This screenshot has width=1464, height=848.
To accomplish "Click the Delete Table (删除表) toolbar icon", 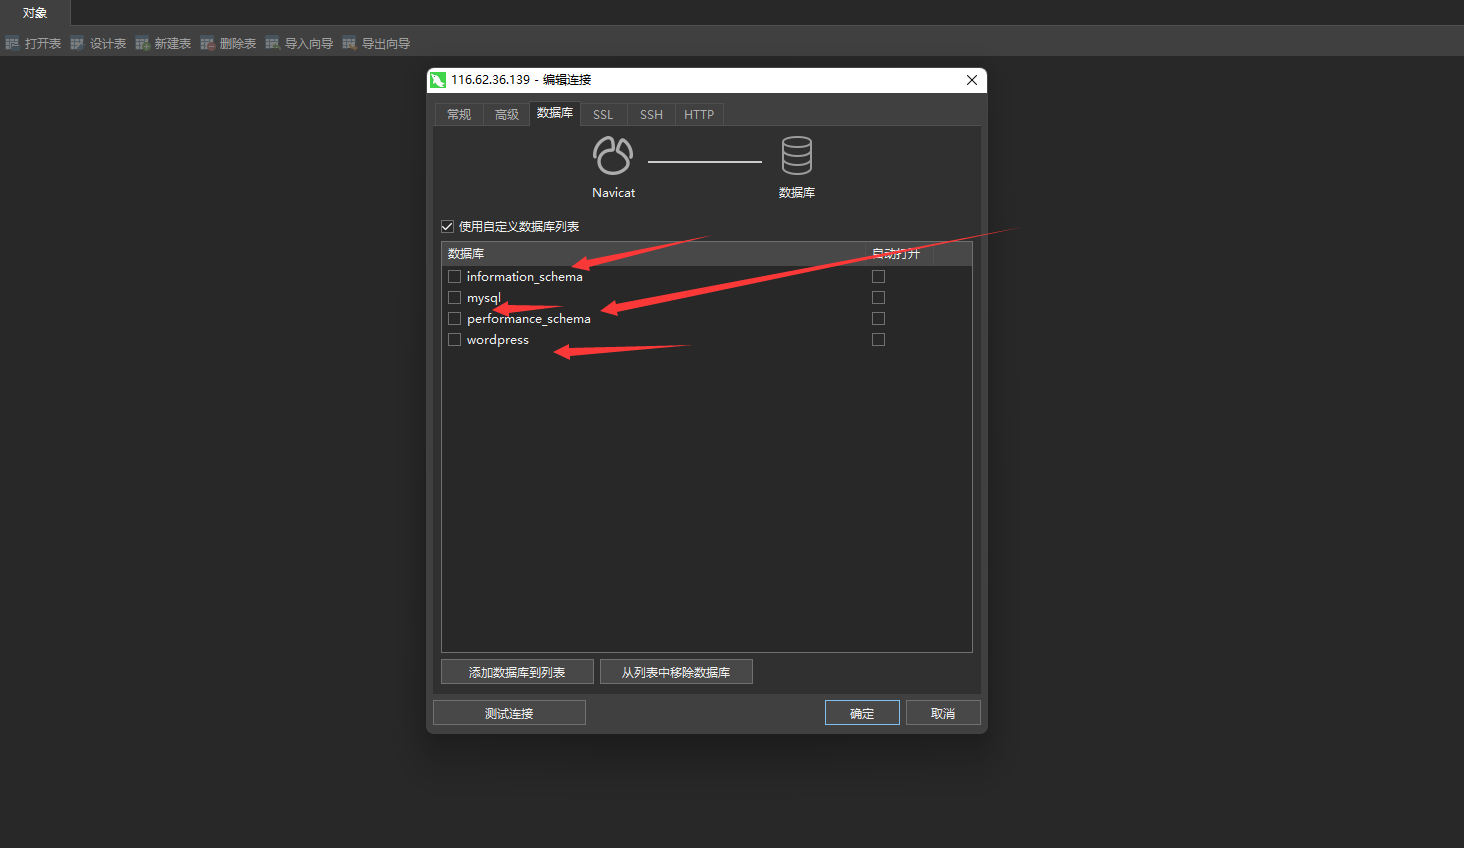I will [x=207, y=43].
